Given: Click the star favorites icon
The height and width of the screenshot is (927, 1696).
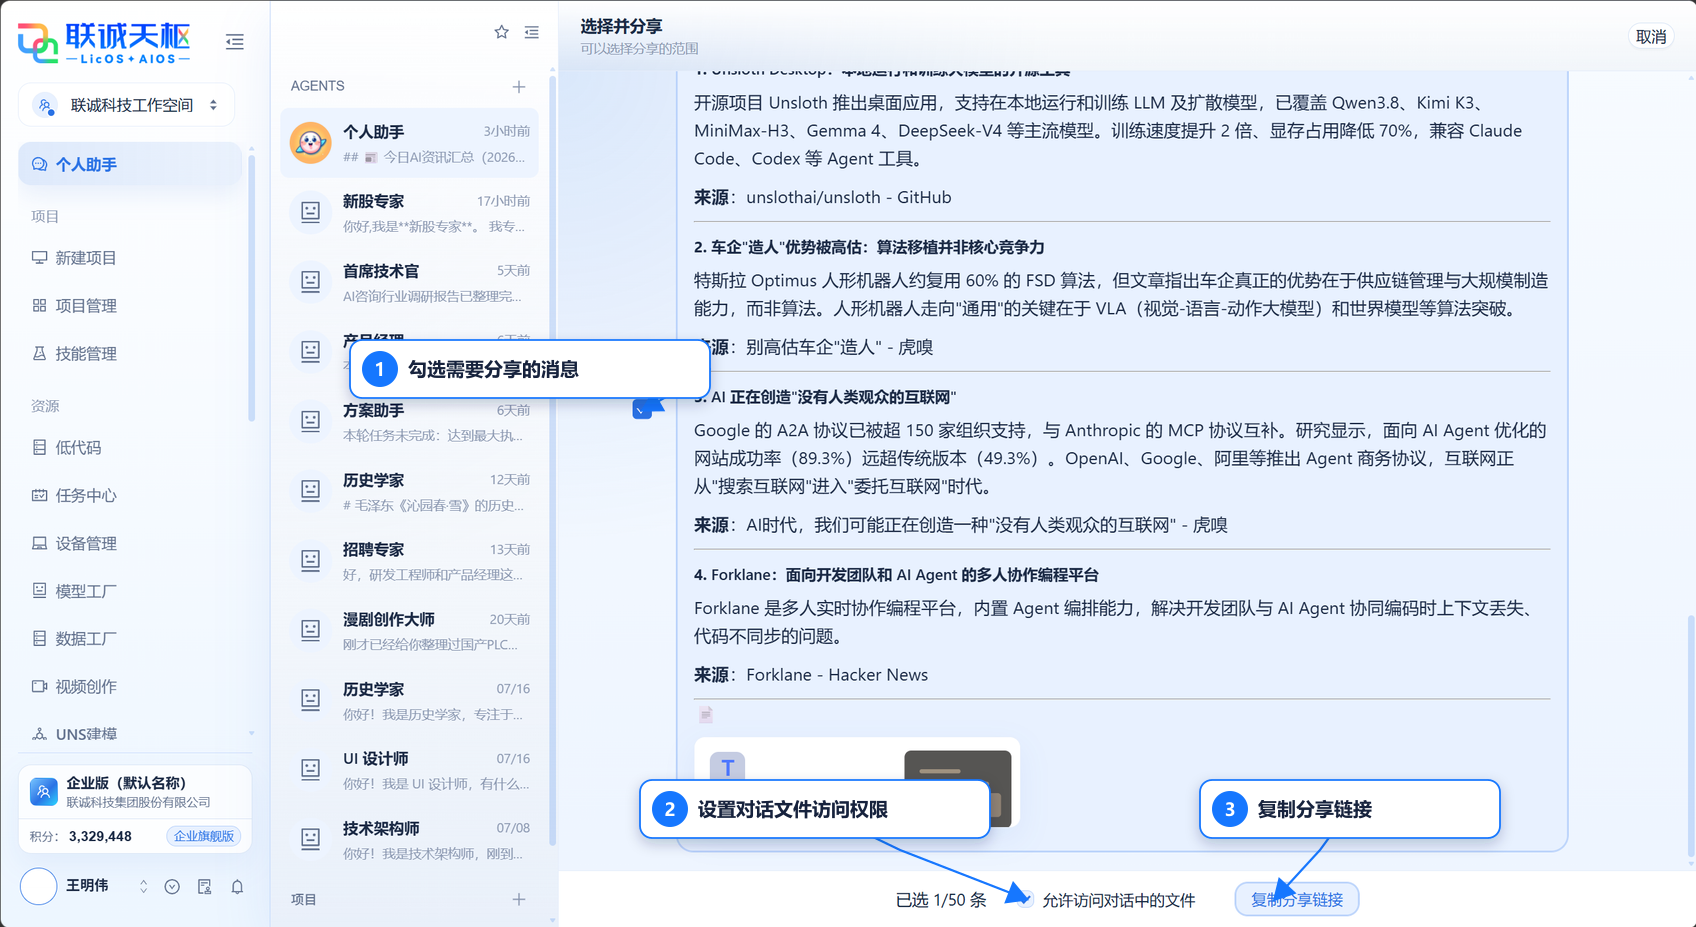Looking at the screenshot, I should [502, 32].
